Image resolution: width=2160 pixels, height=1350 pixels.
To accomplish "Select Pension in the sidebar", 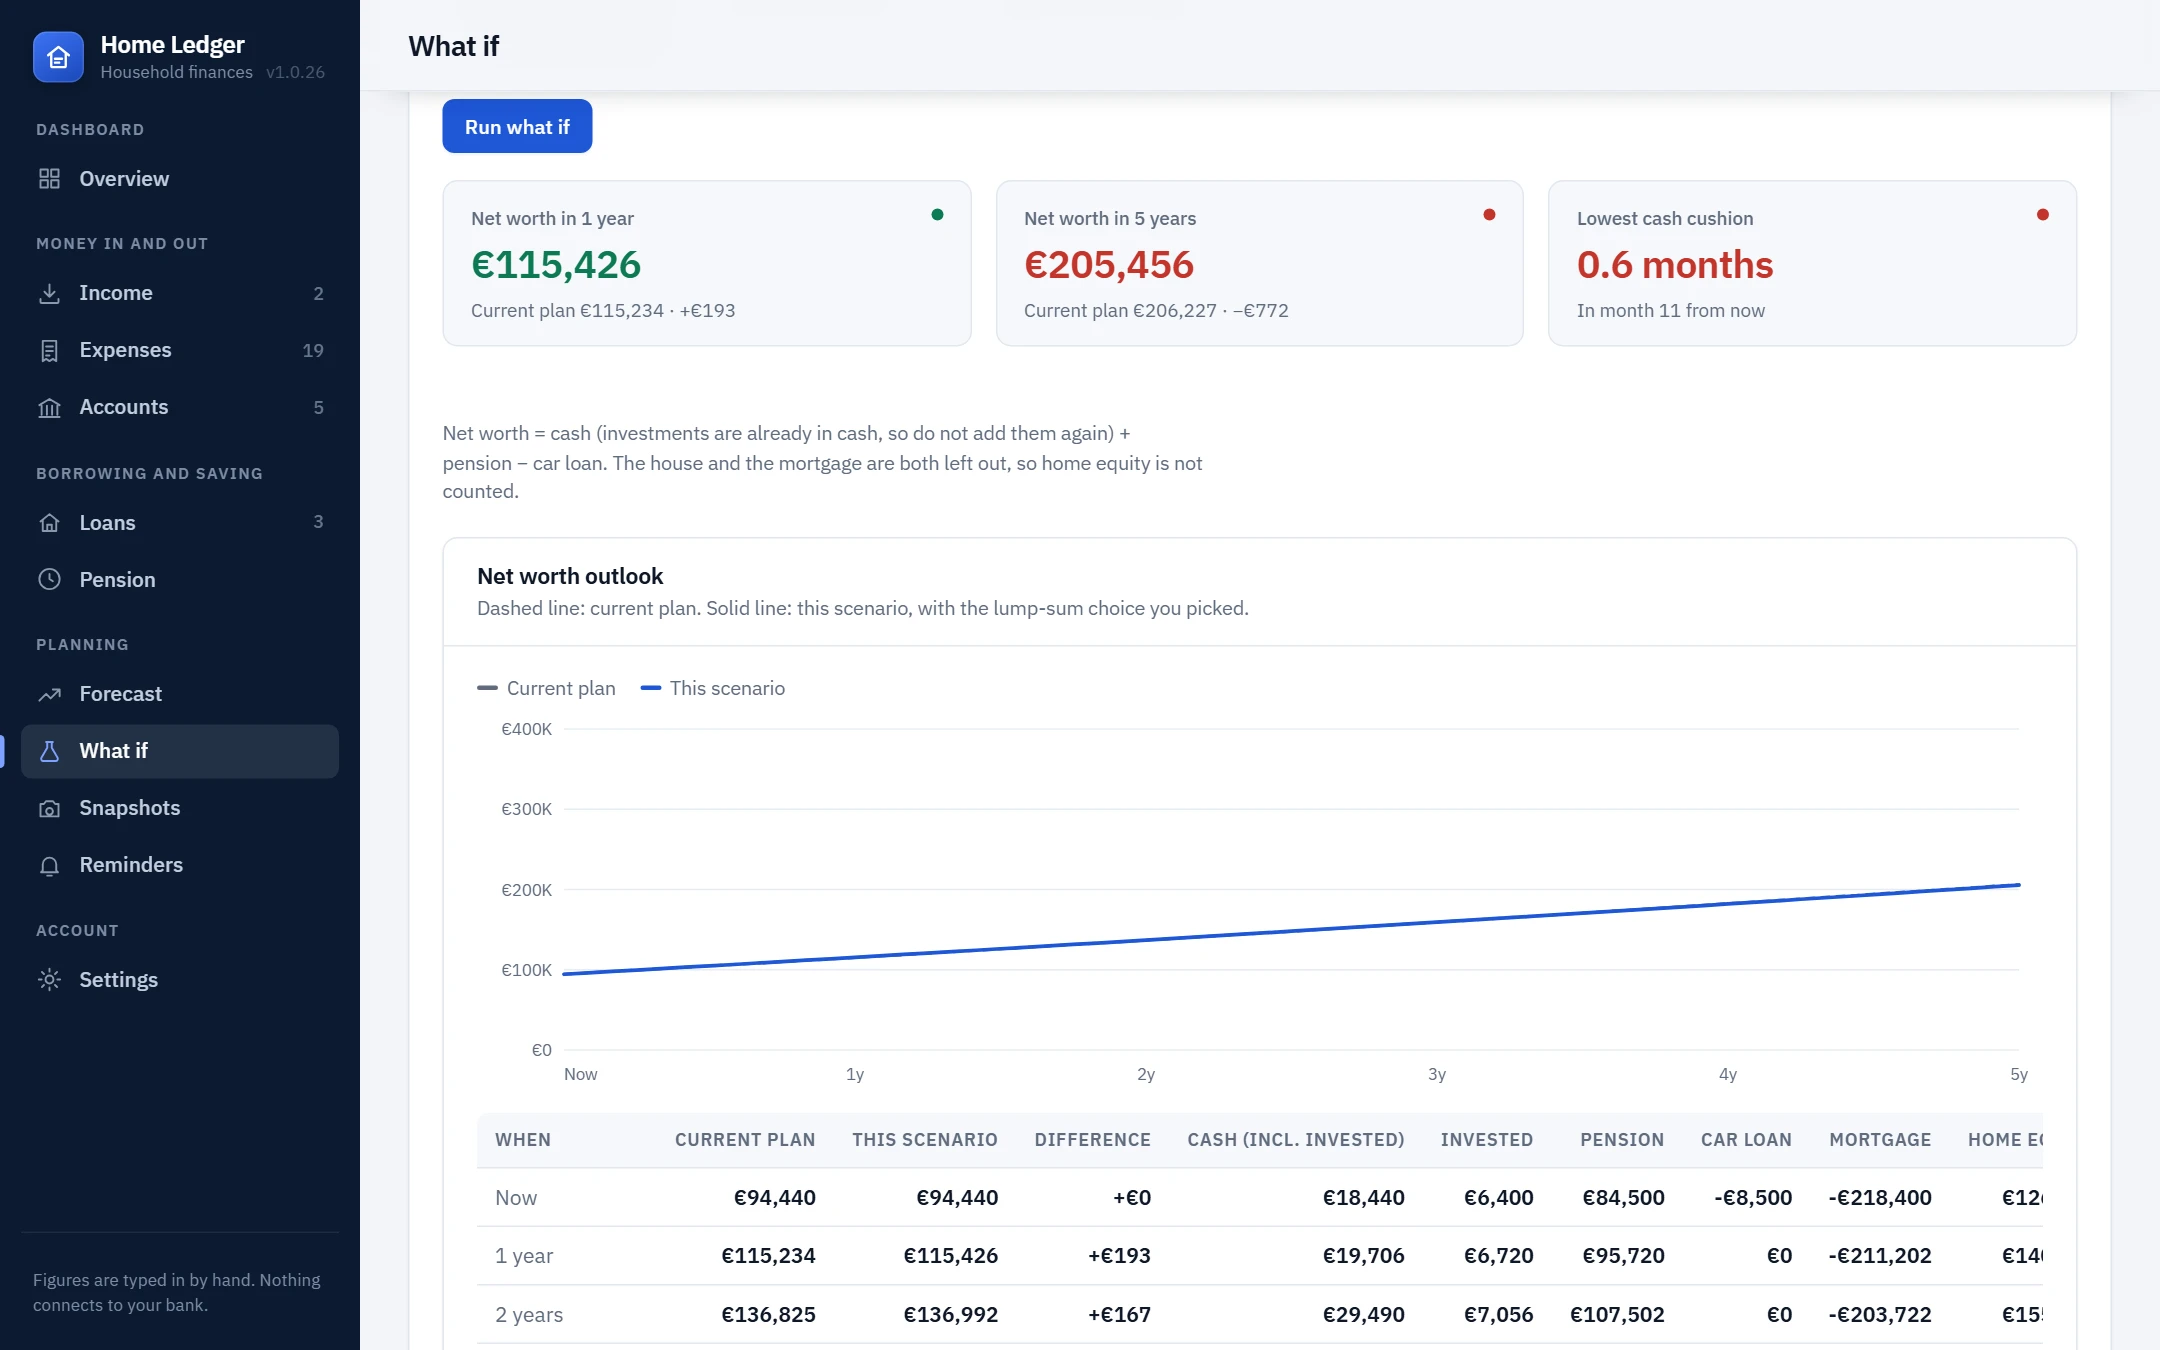I will click(x=180, y=579).
